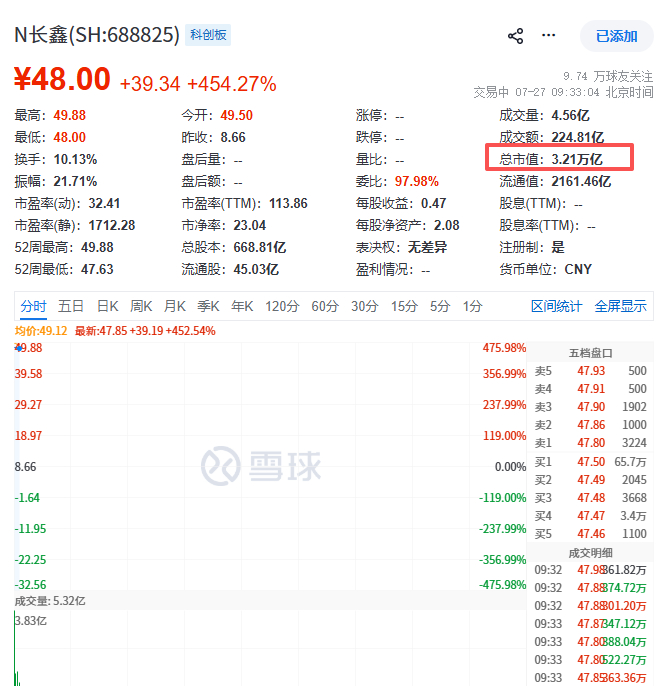Select the 卖4 order row at 47.91
Image resolution: width=662 pixels, height=686 pixels.
tap(590, 389)
